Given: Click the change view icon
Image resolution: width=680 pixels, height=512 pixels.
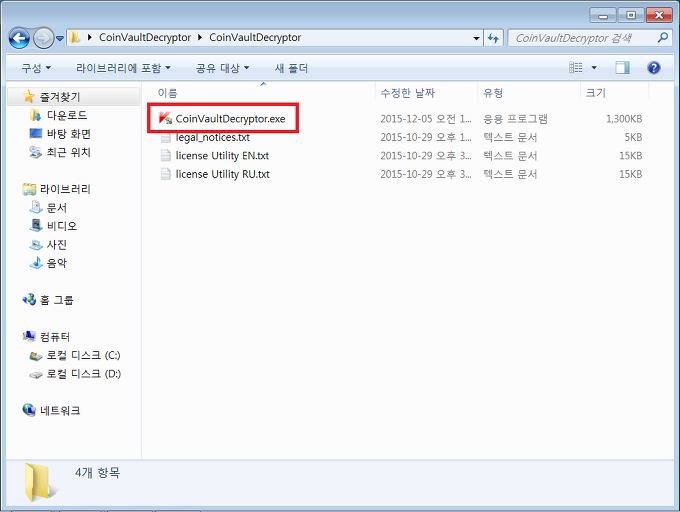Looking at the screenshot, I should (575, 68).
